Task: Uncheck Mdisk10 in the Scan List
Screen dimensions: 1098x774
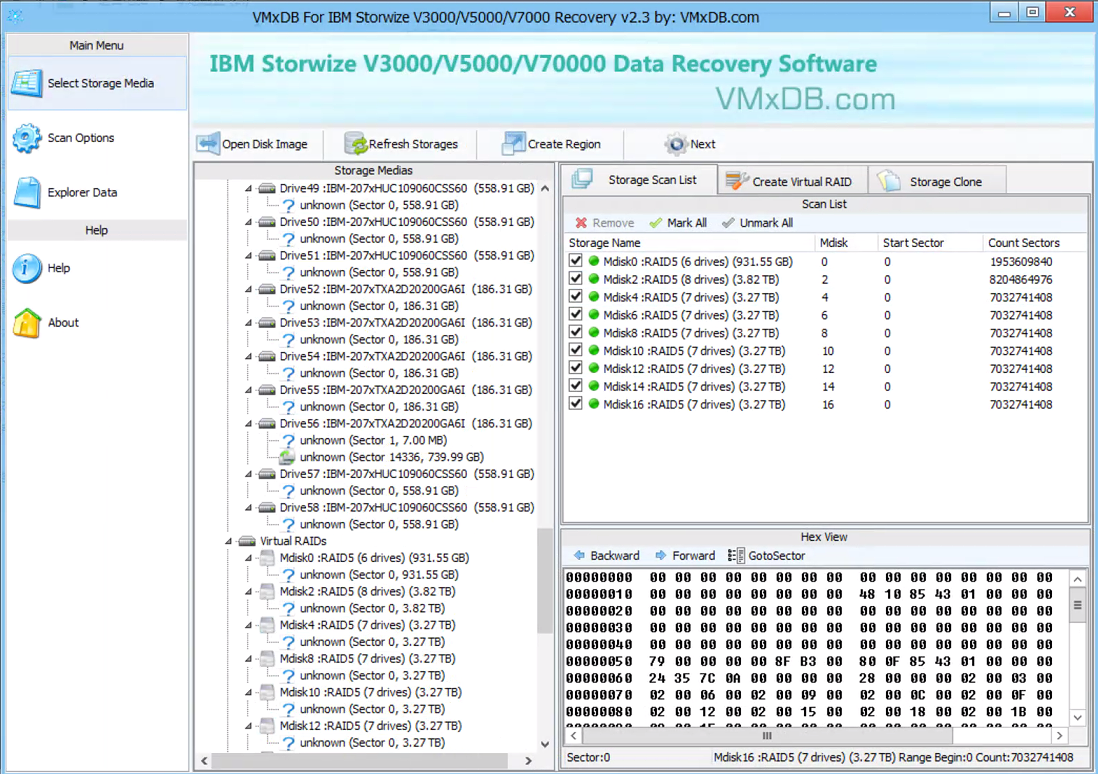Action: coord(576,350)
